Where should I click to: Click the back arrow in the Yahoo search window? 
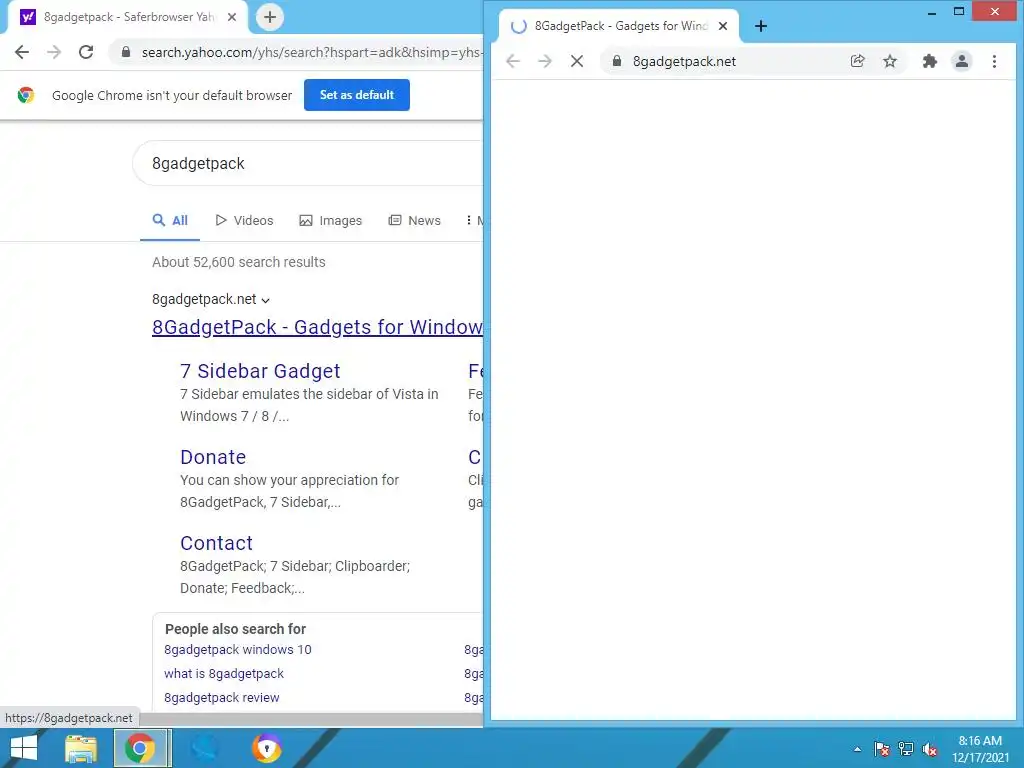click(22, 52)
